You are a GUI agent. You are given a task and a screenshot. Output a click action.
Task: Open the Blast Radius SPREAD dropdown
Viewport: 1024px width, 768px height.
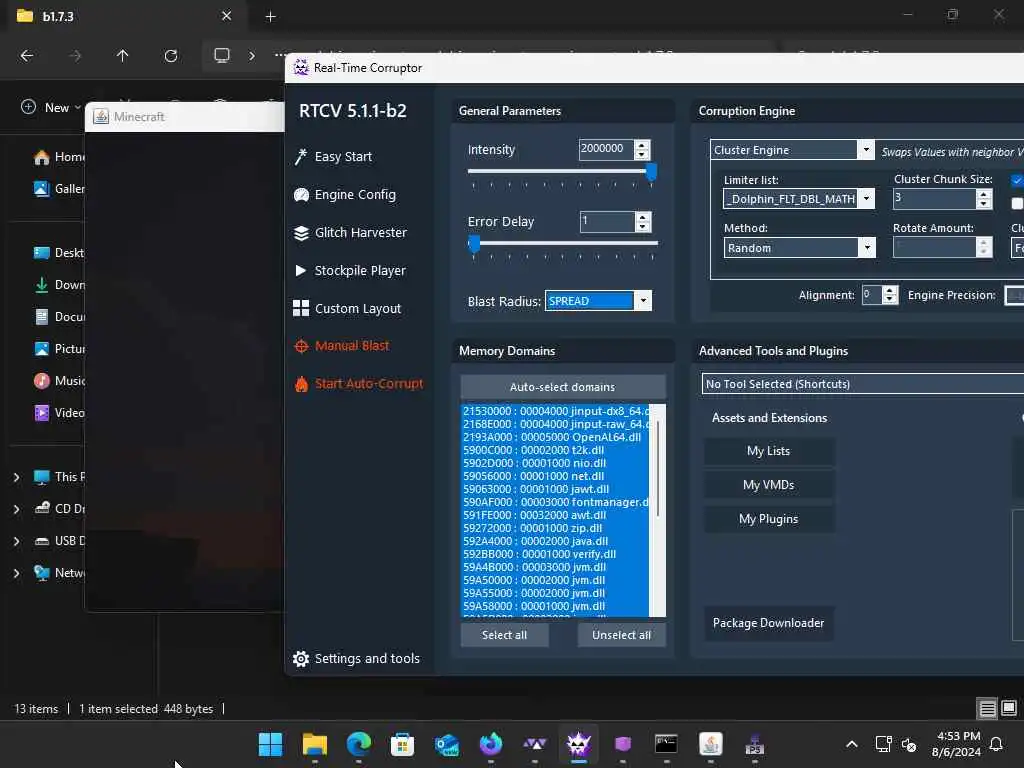coord(643,300)
